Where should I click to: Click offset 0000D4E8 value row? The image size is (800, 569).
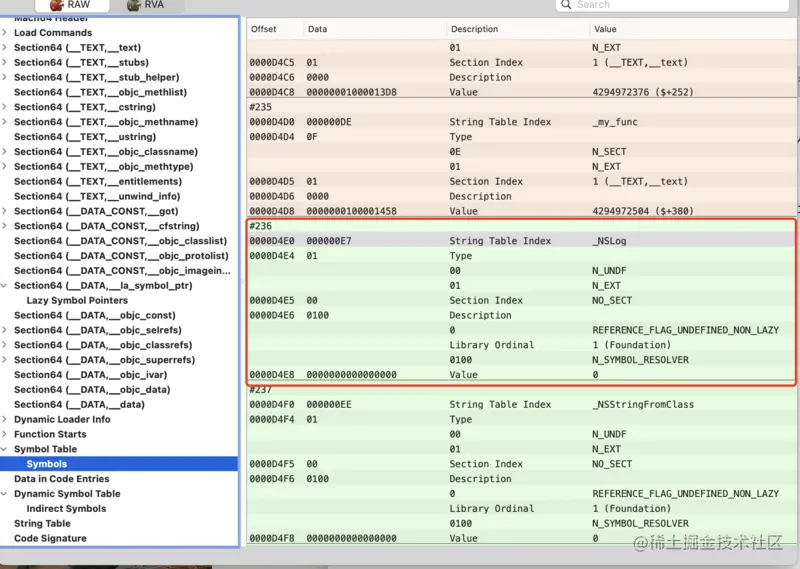click(521, 375)
